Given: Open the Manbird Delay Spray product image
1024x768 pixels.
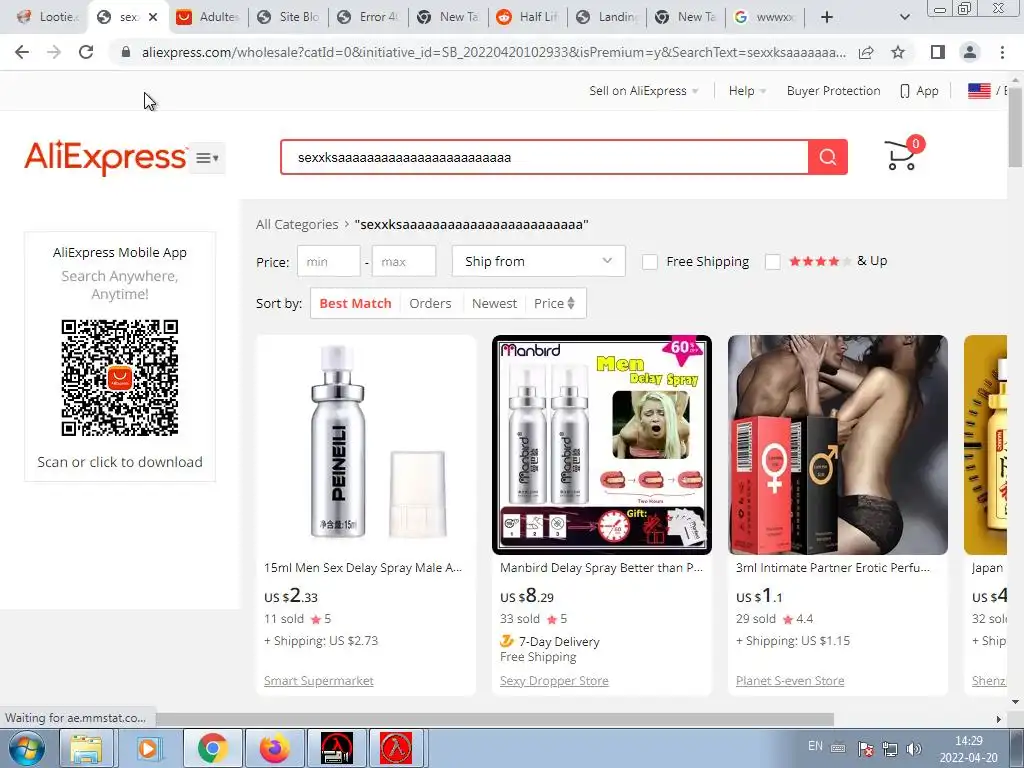Looking at the screenshot, I should (x=601, y=445).
